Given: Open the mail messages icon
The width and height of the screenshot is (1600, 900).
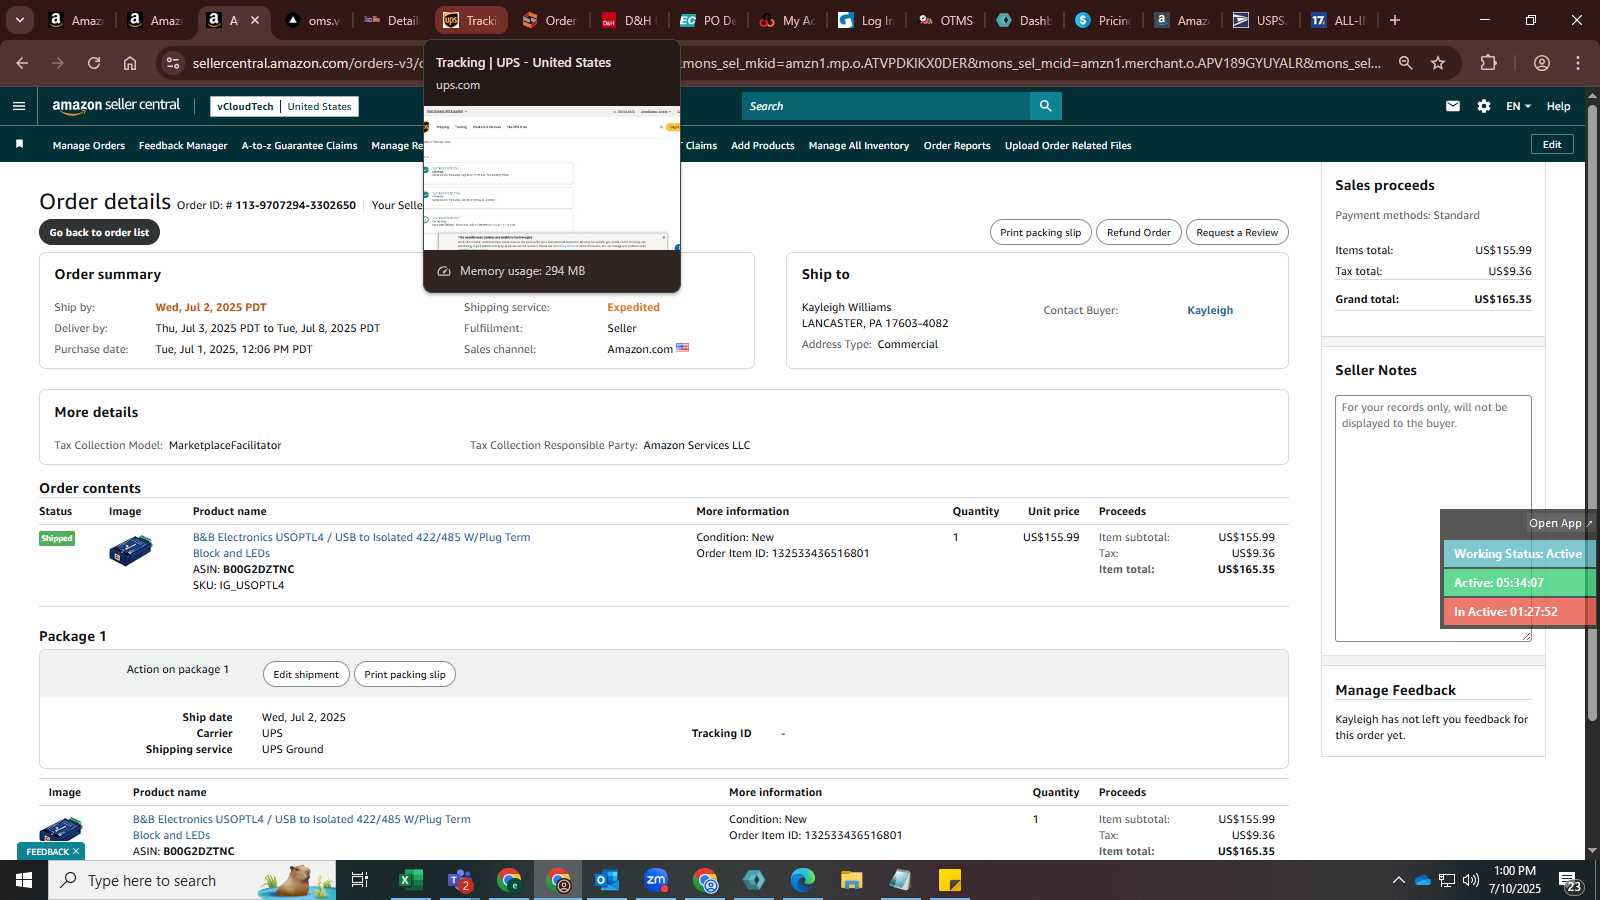Looking at the screenshot, I should [1453, 106].
